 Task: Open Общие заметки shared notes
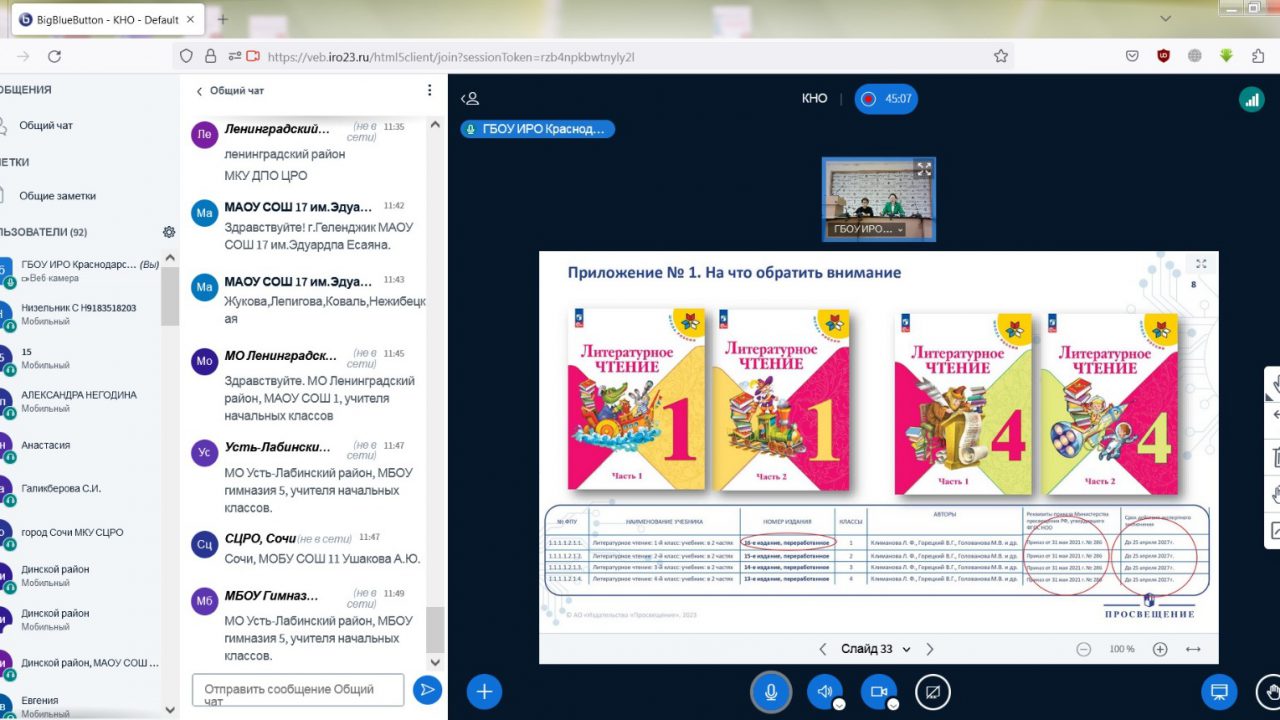57,196
